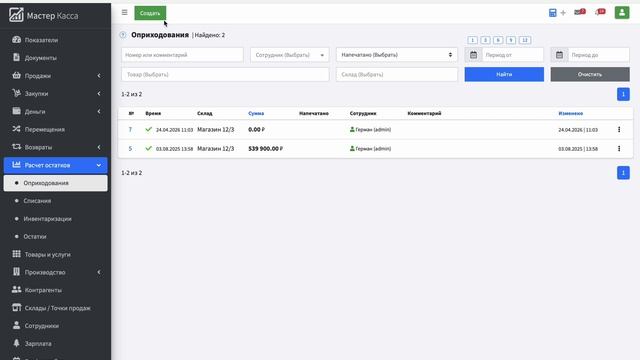Open receipt number 5 link
Image resolution: width=640 pixels, height=360 pixels.
click(x=130, y=149)
